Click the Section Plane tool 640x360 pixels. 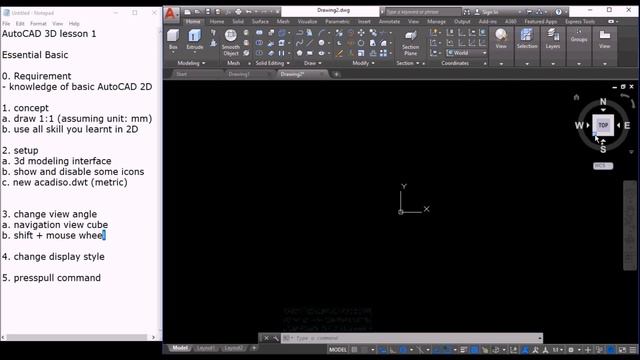click(x=411, y=42)
